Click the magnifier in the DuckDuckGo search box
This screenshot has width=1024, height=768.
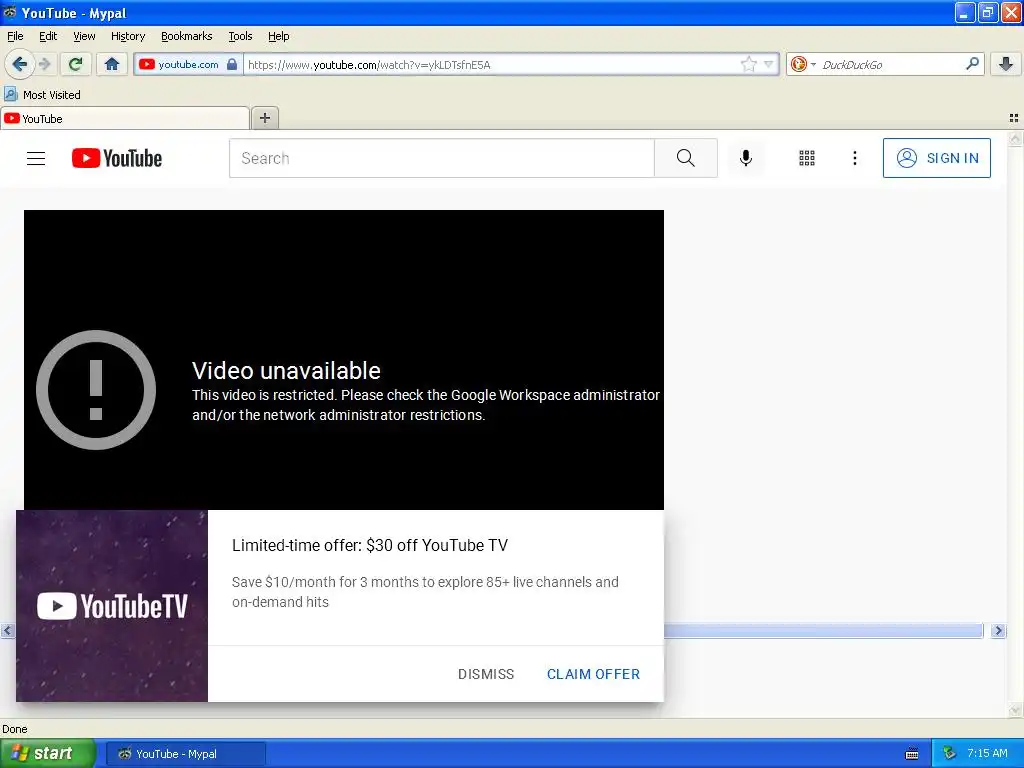(972, 63)
